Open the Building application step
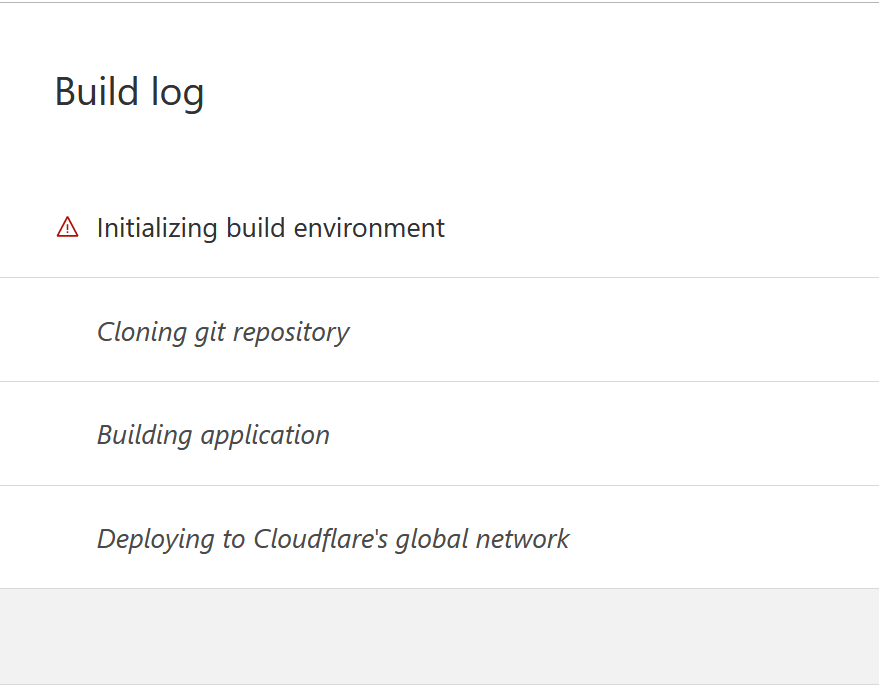This screenshot has height=685, width=879. [x=213, y=436]
